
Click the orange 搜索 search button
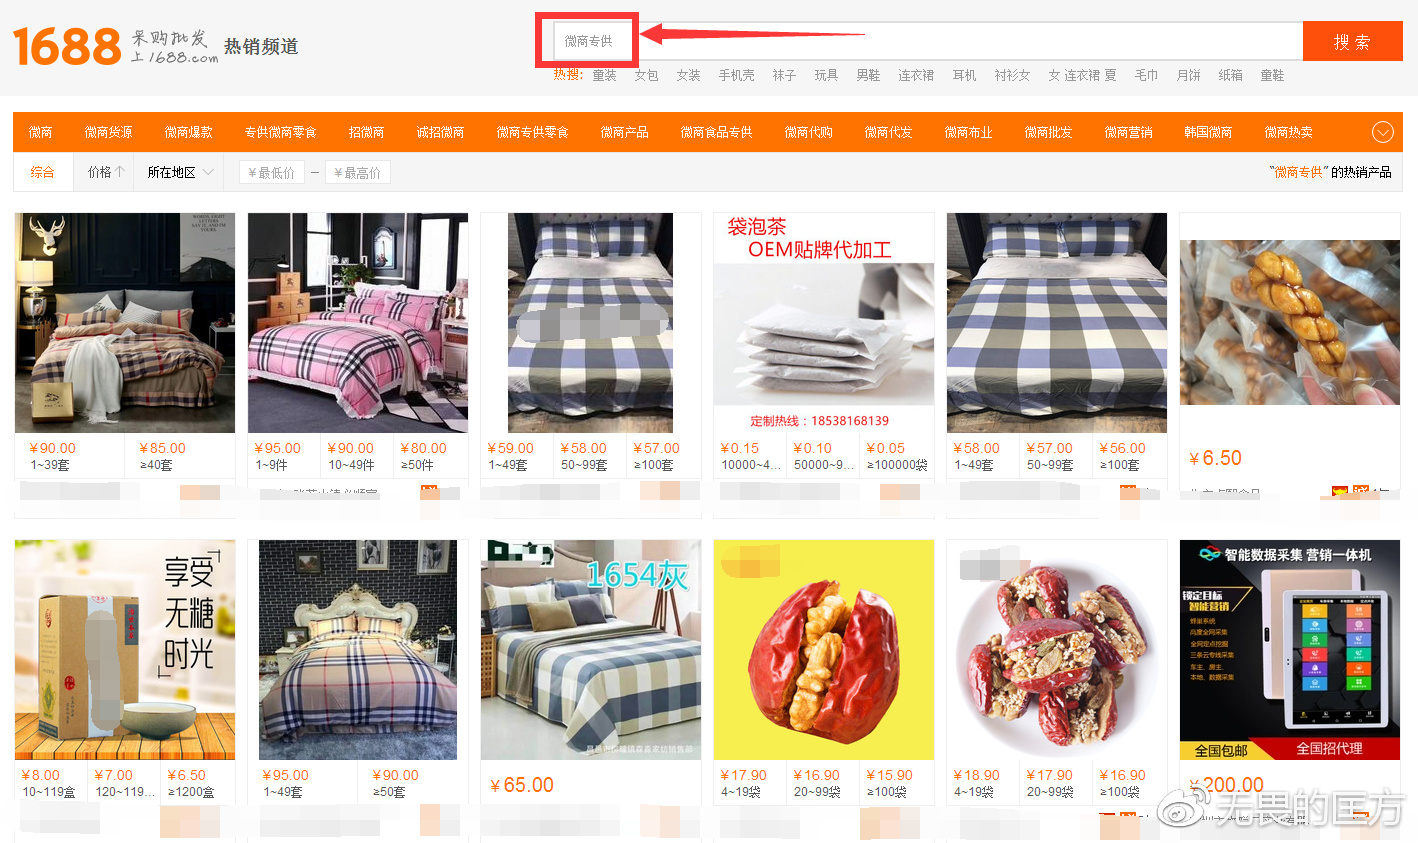pos(1352,41)
